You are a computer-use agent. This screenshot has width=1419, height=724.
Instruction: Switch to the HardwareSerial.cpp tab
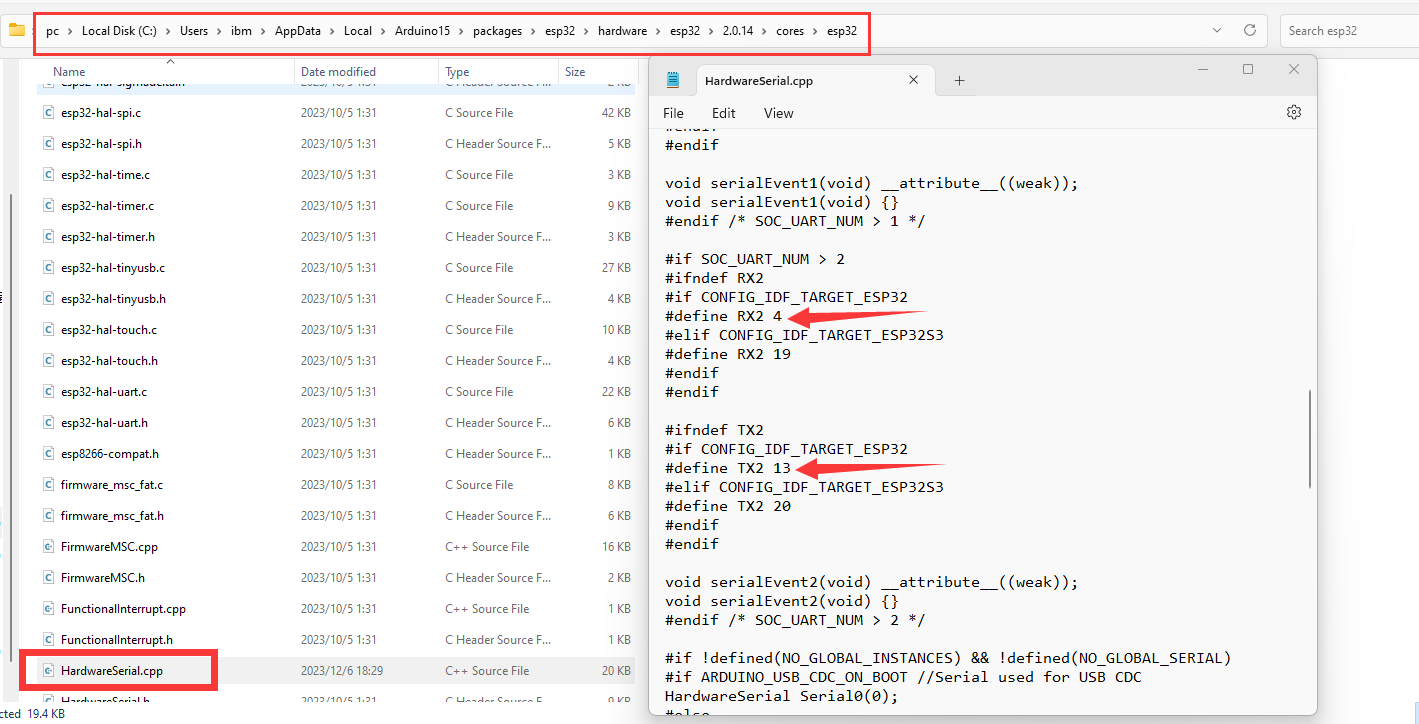[x=758, y=81]
